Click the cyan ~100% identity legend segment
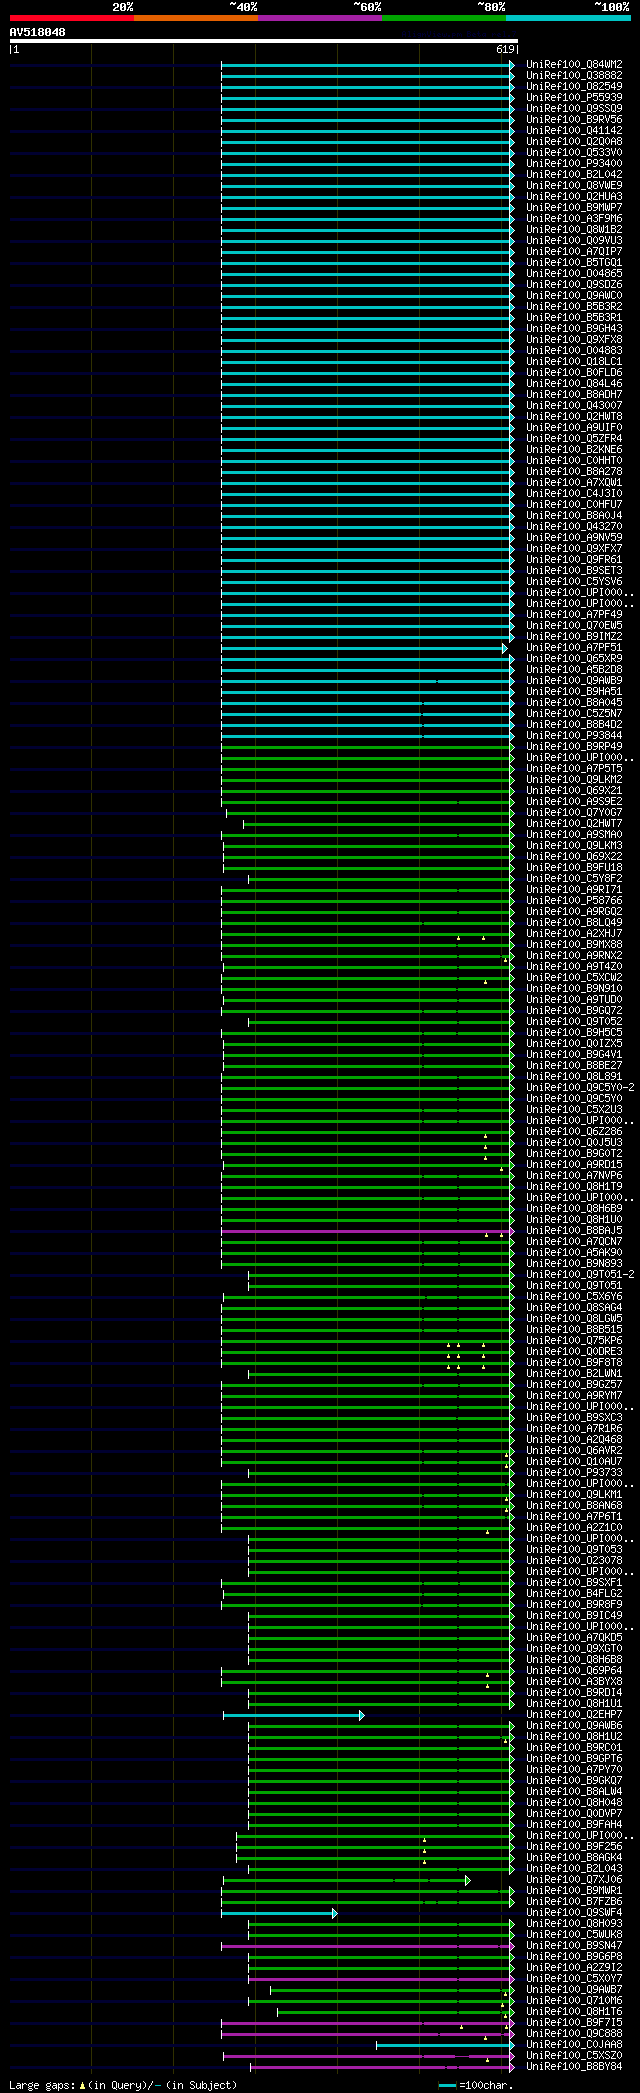640x2093 pixels. (568, 18)
